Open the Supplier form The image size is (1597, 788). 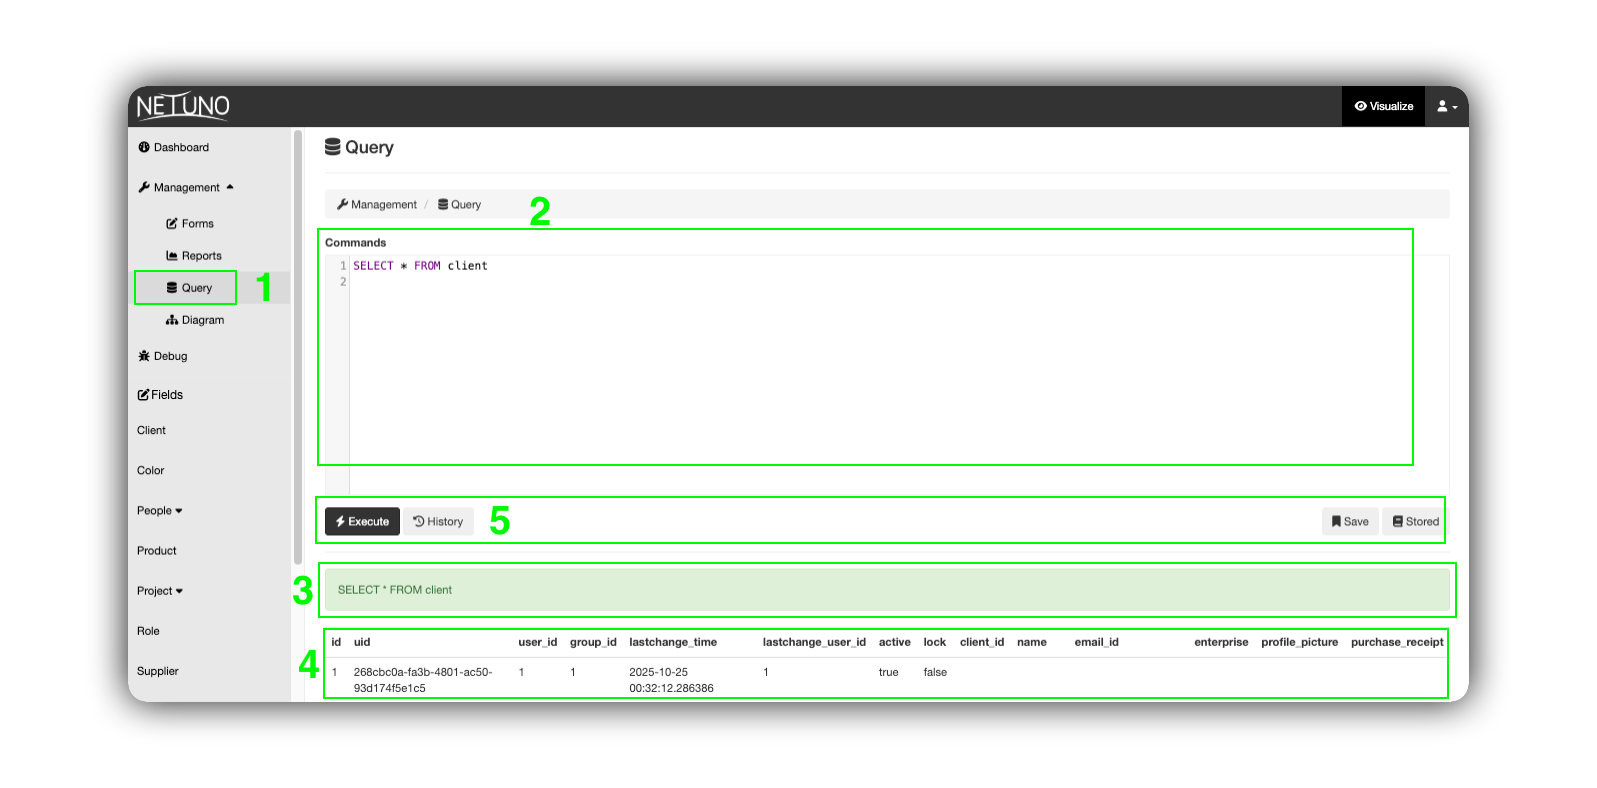pyautogui.click(x=157, y=671)
